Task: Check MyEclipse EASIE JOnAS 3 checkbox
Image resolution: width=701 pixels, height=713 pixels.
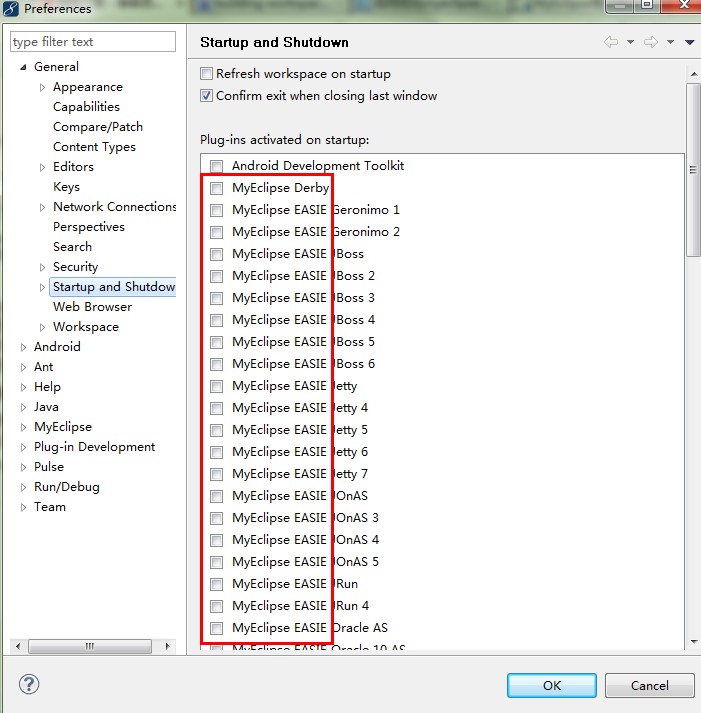Action: point(216,518)
